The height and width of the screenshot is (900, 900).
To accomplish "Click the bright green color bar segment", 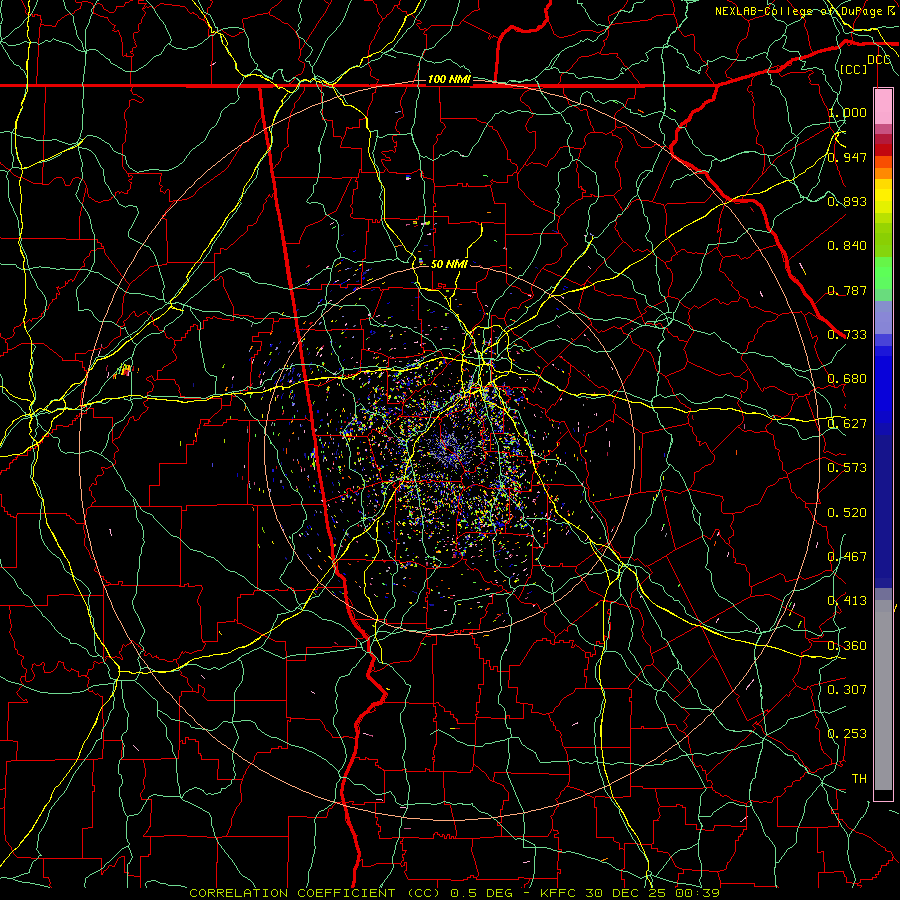I will (x=883, y=273).
